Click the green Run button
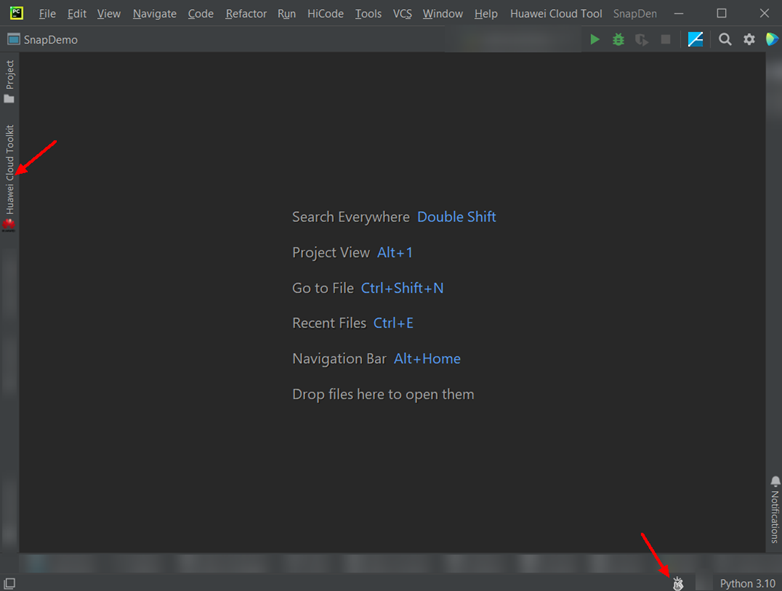The image size is (782, 591). (594, 39)
